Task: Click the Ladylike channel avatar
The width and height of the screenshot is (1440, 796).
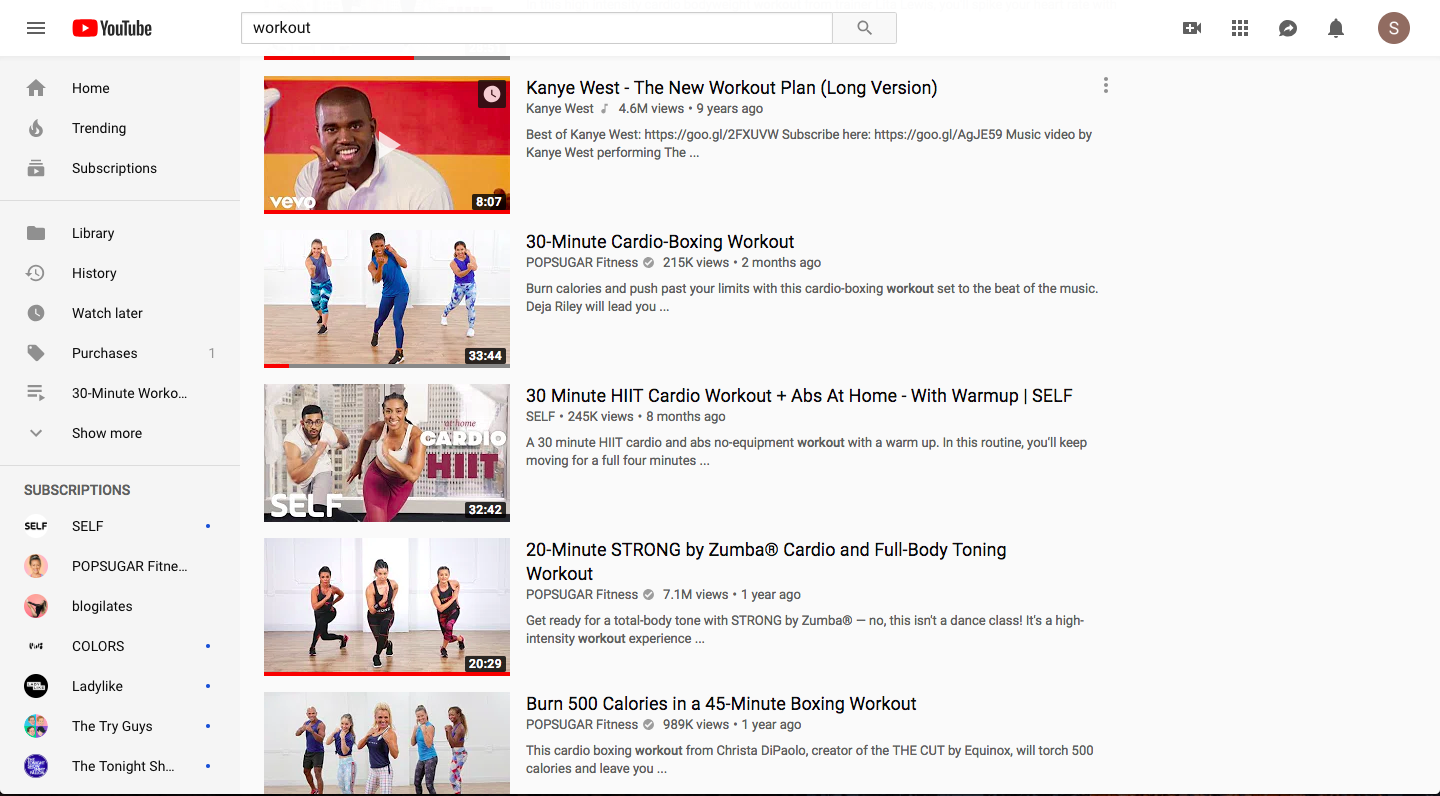Action: (x=36, y=686)
